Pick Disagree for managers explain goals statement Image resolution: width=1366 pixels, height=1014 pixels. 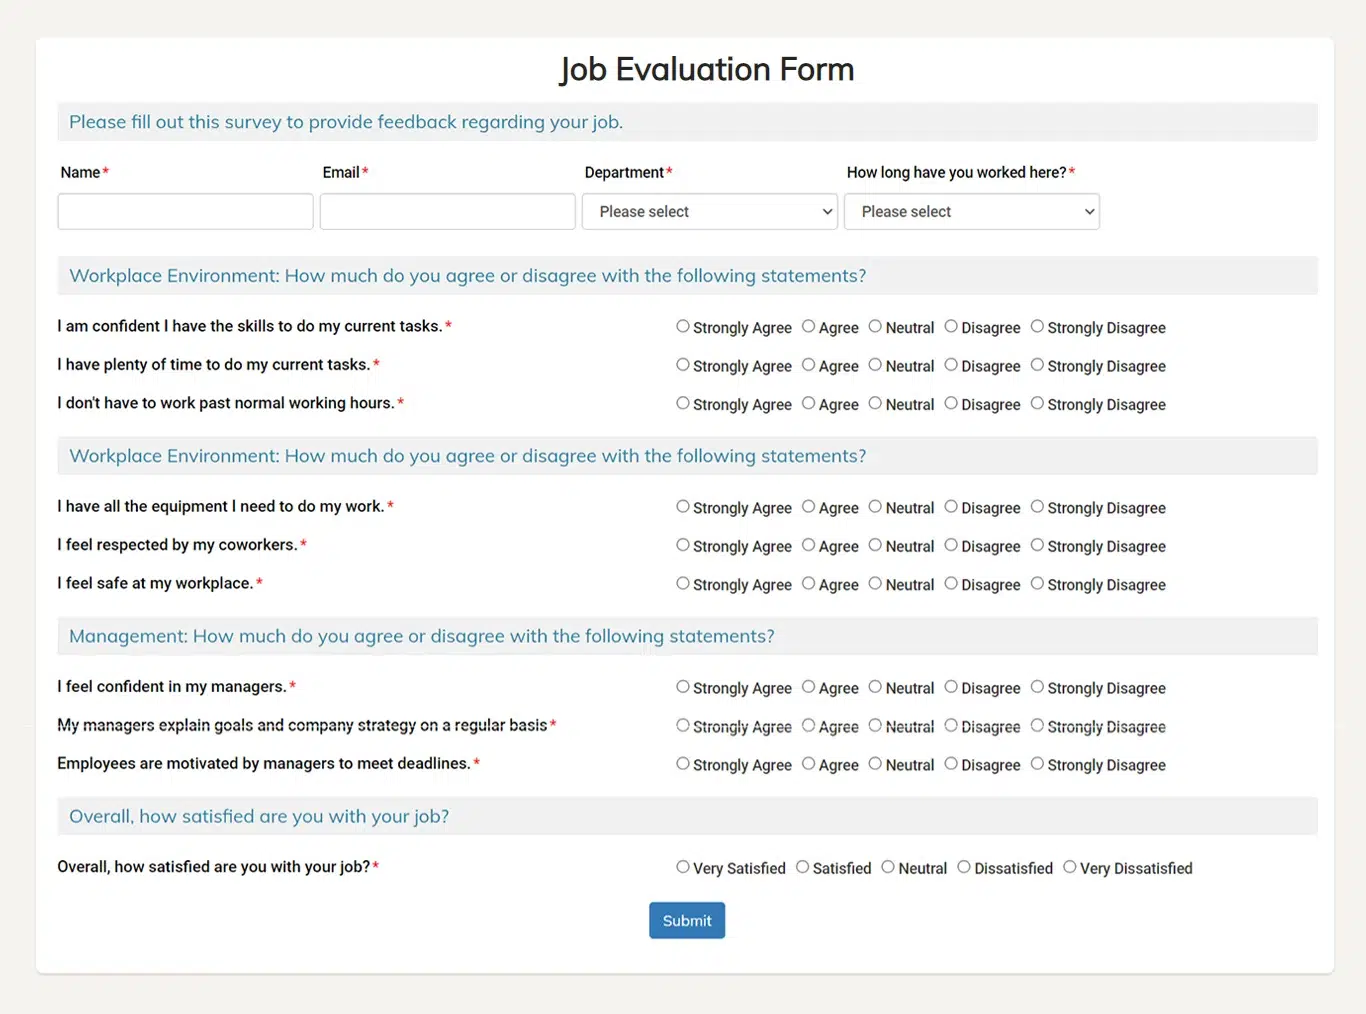point(951,725)
